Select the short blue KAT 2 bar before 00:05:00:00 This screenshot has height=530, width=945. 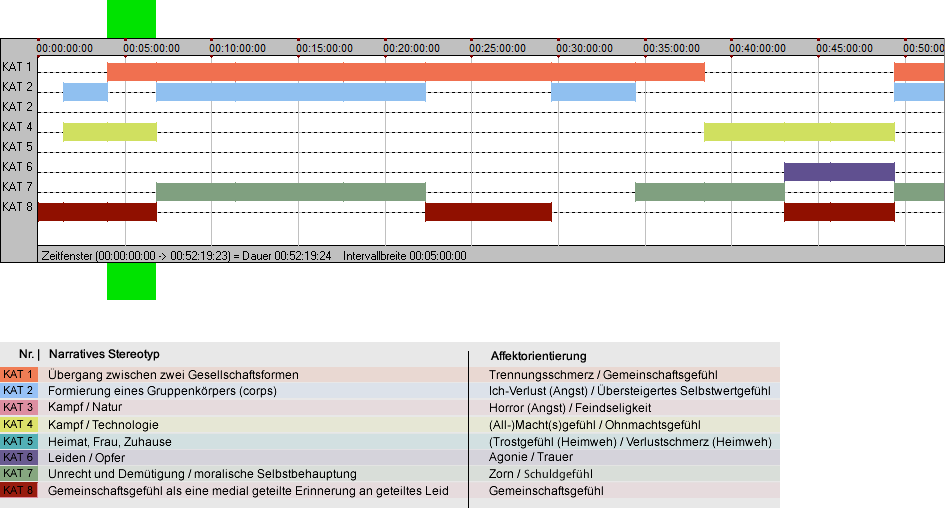(85, 92)
